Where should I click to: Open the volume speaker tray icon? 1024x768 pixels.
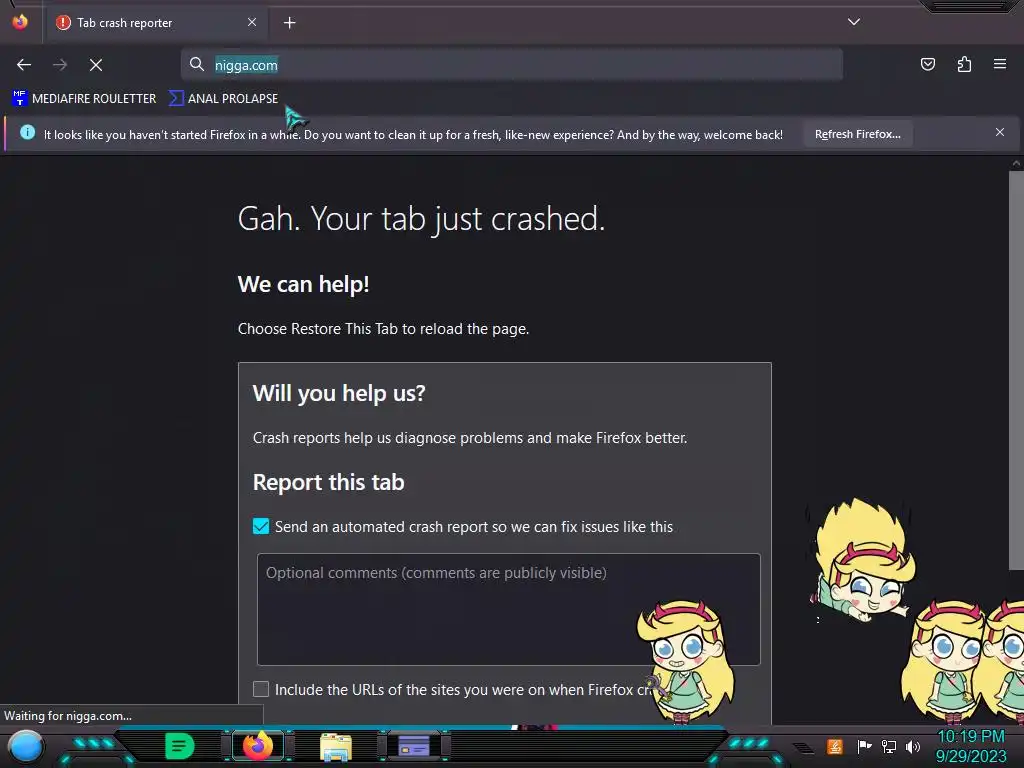(x=913, y=746)
